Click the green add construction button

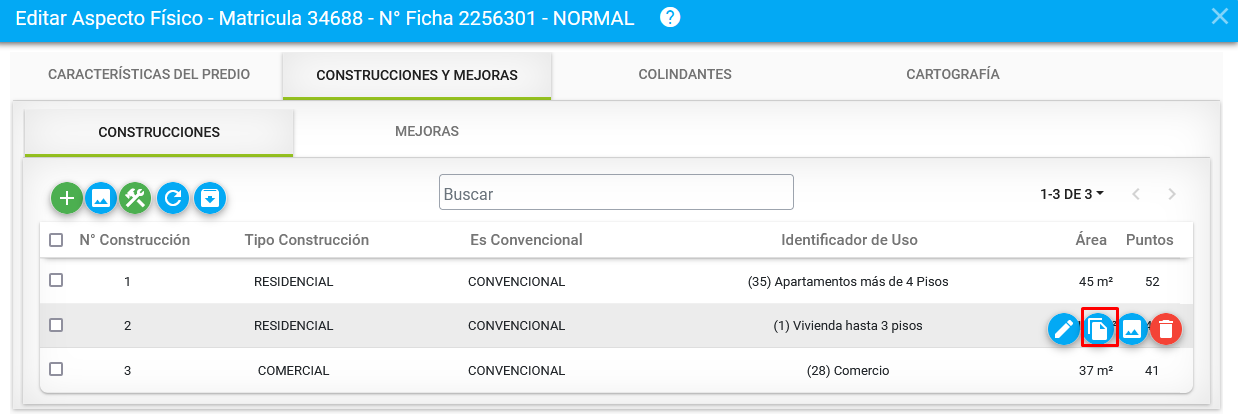click(67, 198)
